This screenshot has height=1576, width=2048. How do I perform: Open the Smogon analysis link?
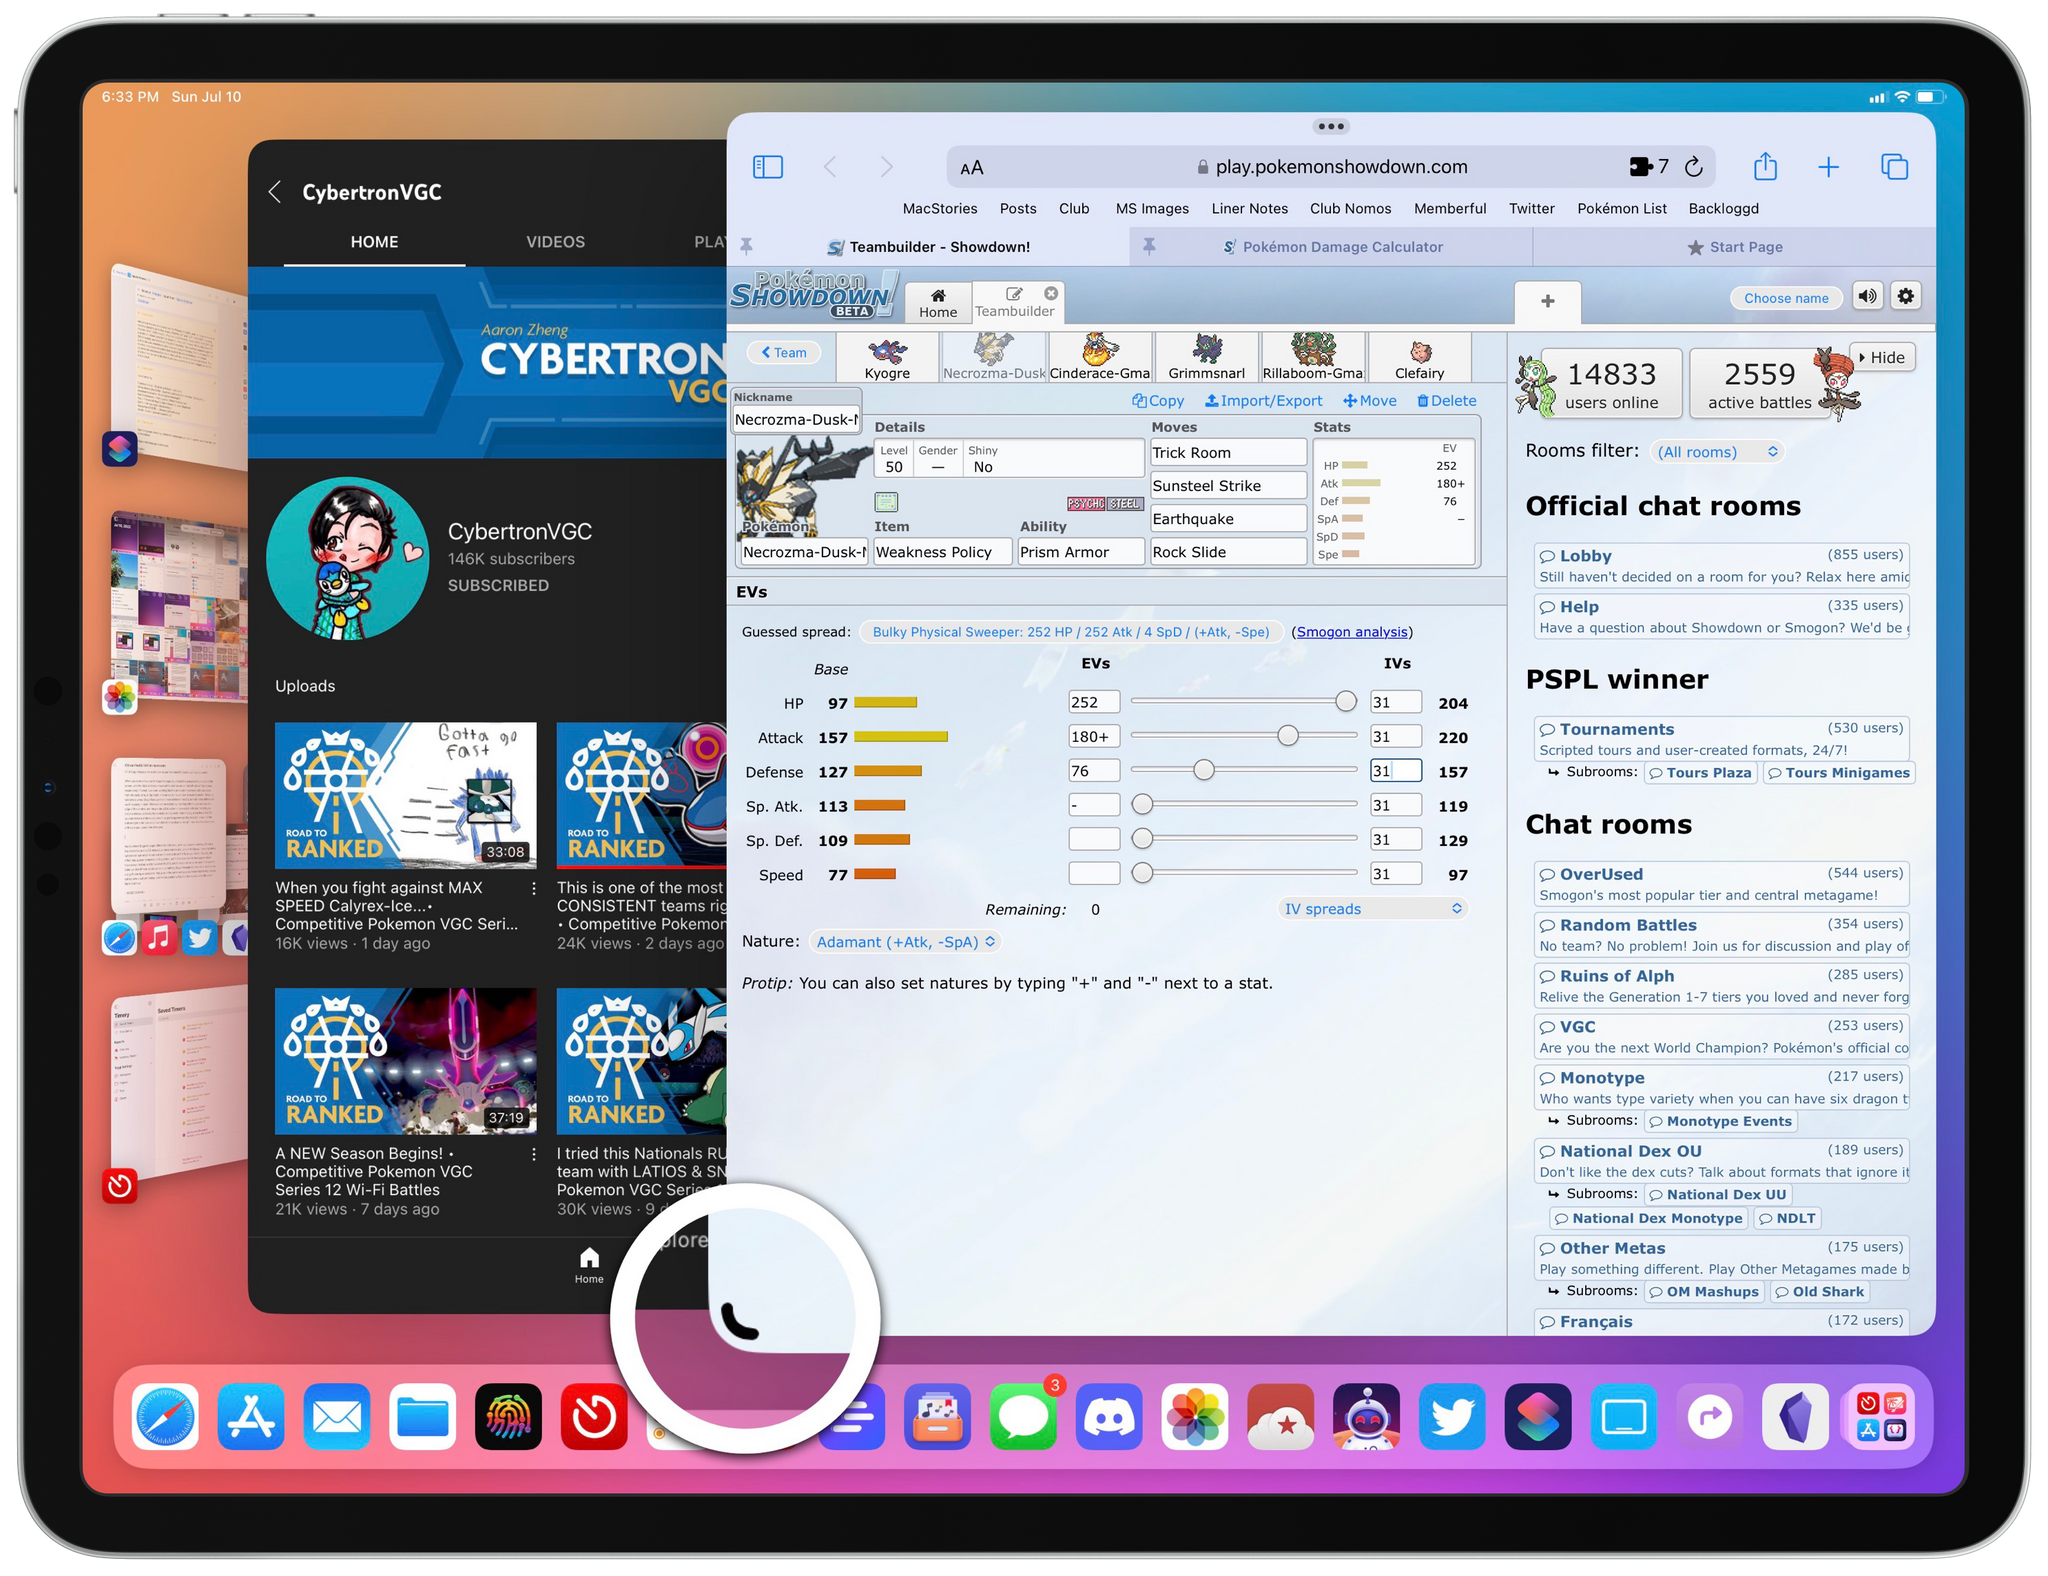coord(1352,632)
